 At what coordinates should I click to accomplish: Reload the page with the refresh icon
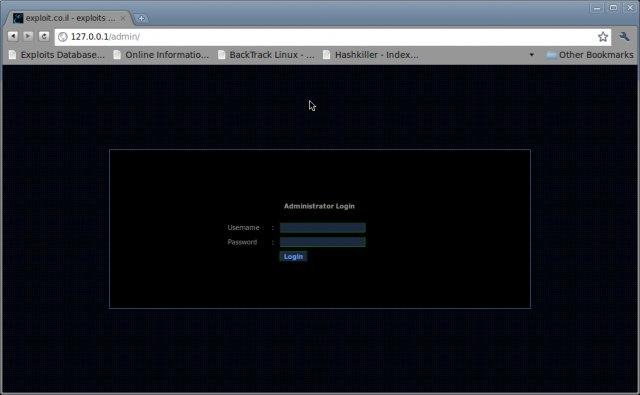(44, 36)
